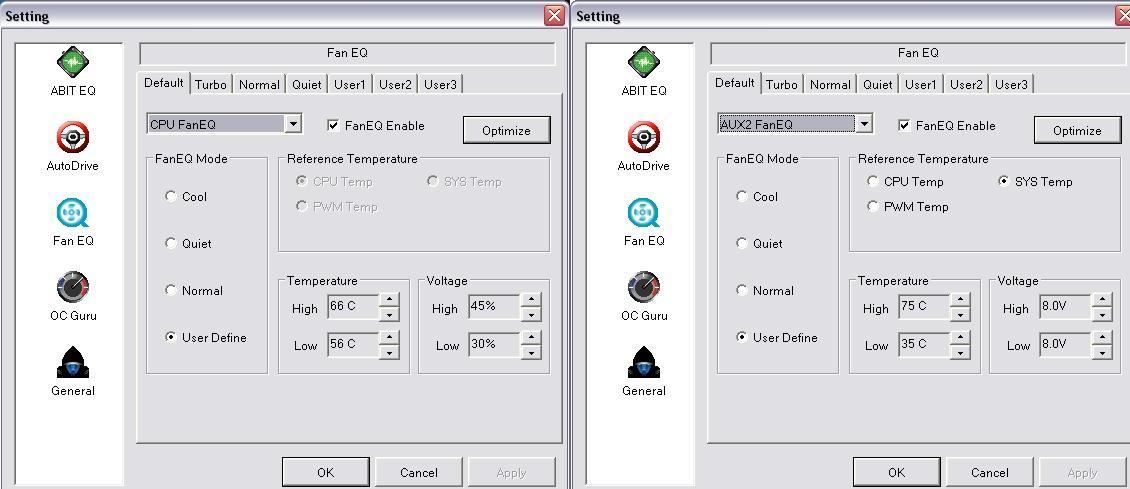The width and height of the screenshot is (1130, 489).
Task: Click the 30% Low voltage field
Action: tap(494, 345)
